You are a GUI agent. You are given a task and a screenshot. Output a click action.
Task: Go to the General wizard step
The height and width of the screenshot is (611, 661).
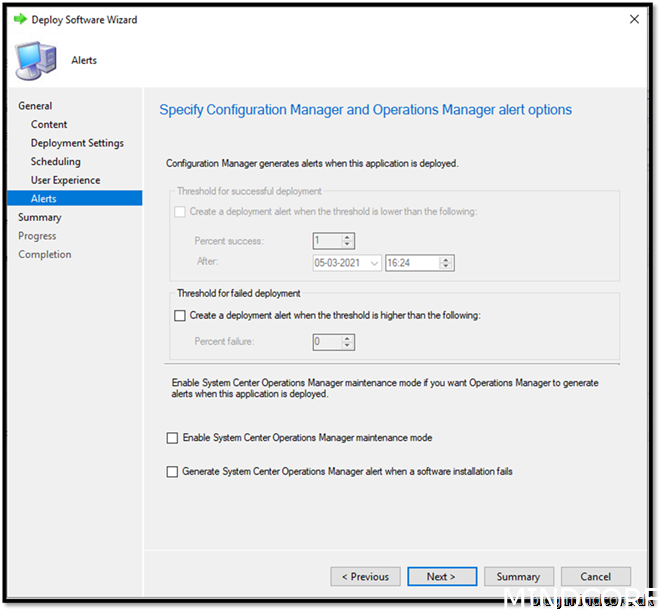pos(35,106)
